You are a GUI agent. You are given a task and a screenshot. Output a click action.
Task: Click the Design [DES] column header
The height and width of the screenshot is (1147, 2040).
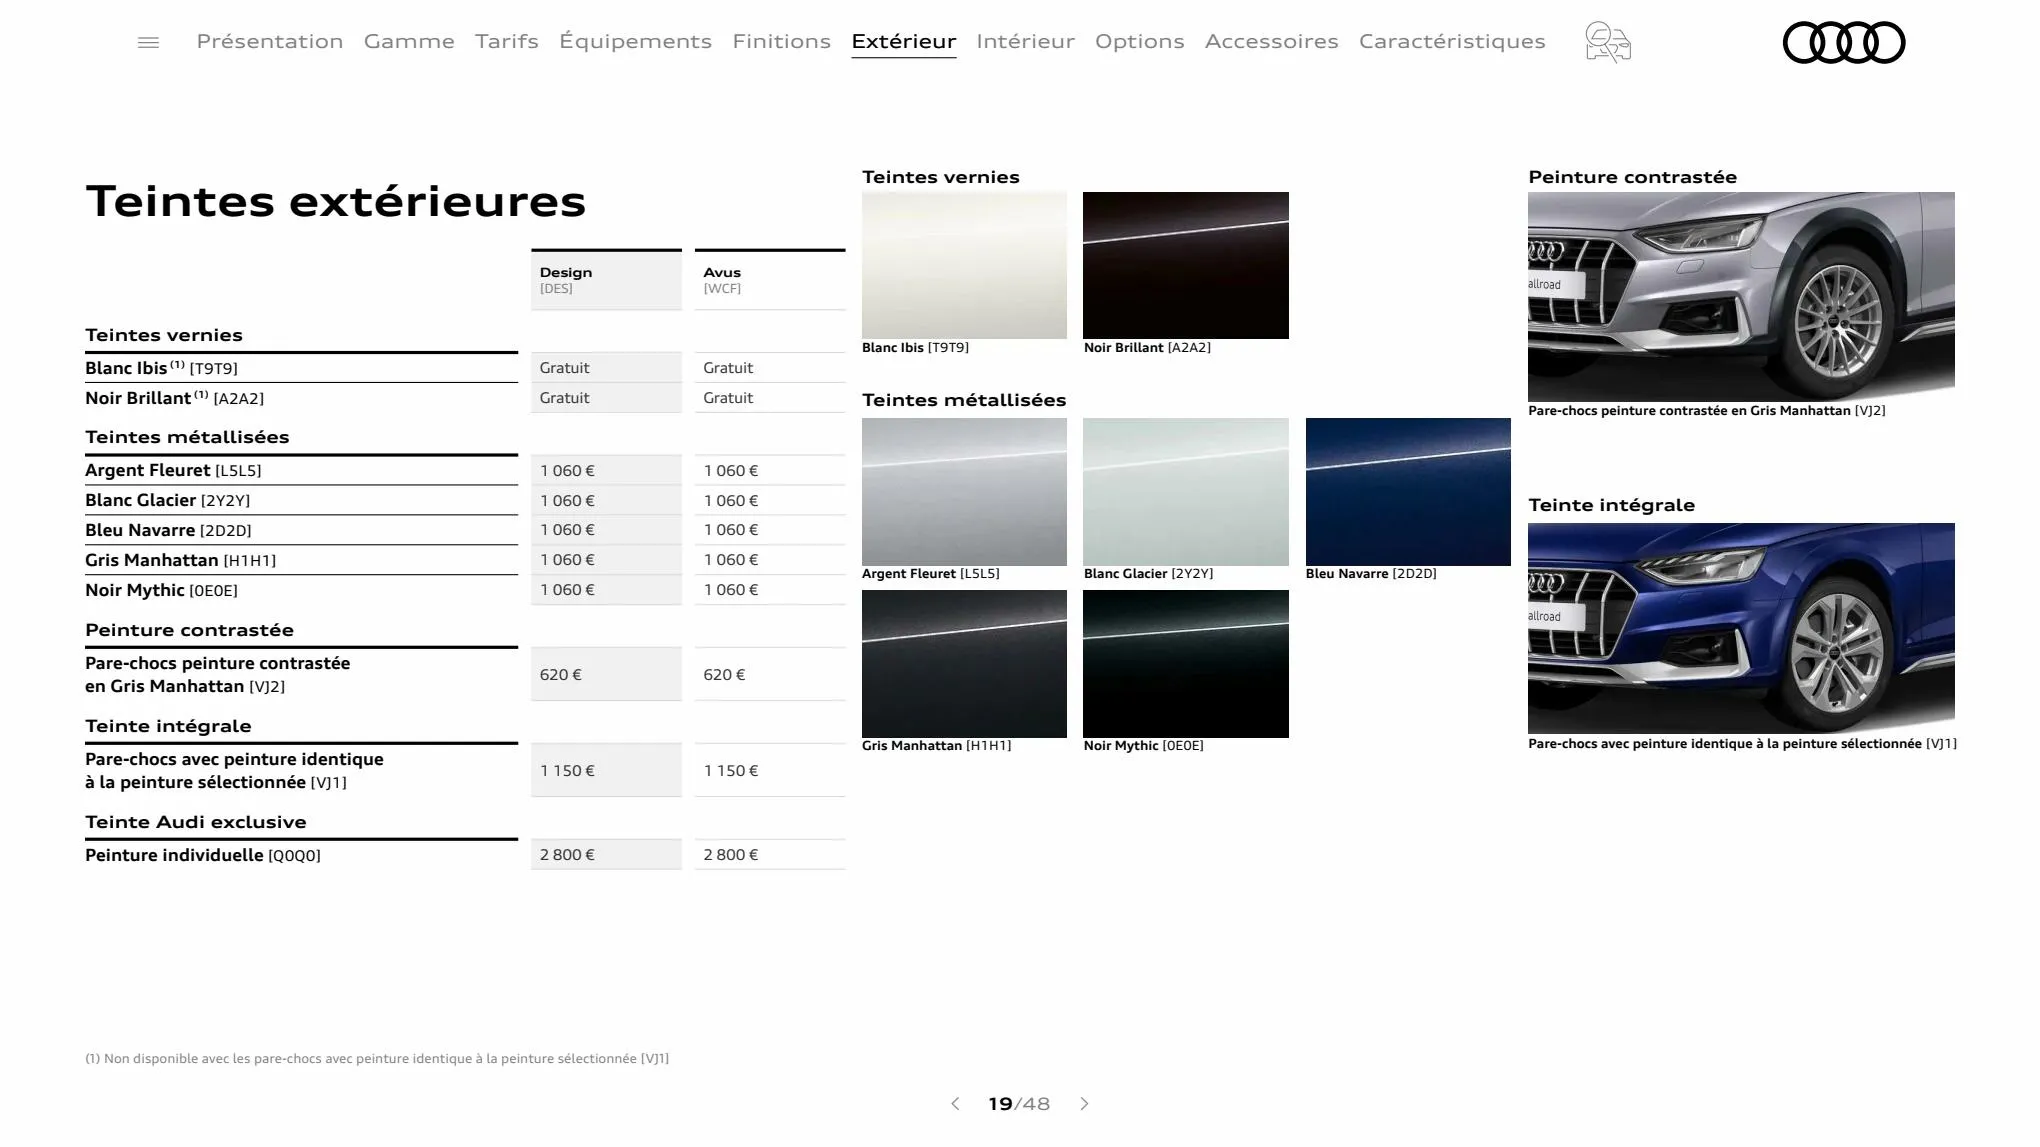(606, 280)
